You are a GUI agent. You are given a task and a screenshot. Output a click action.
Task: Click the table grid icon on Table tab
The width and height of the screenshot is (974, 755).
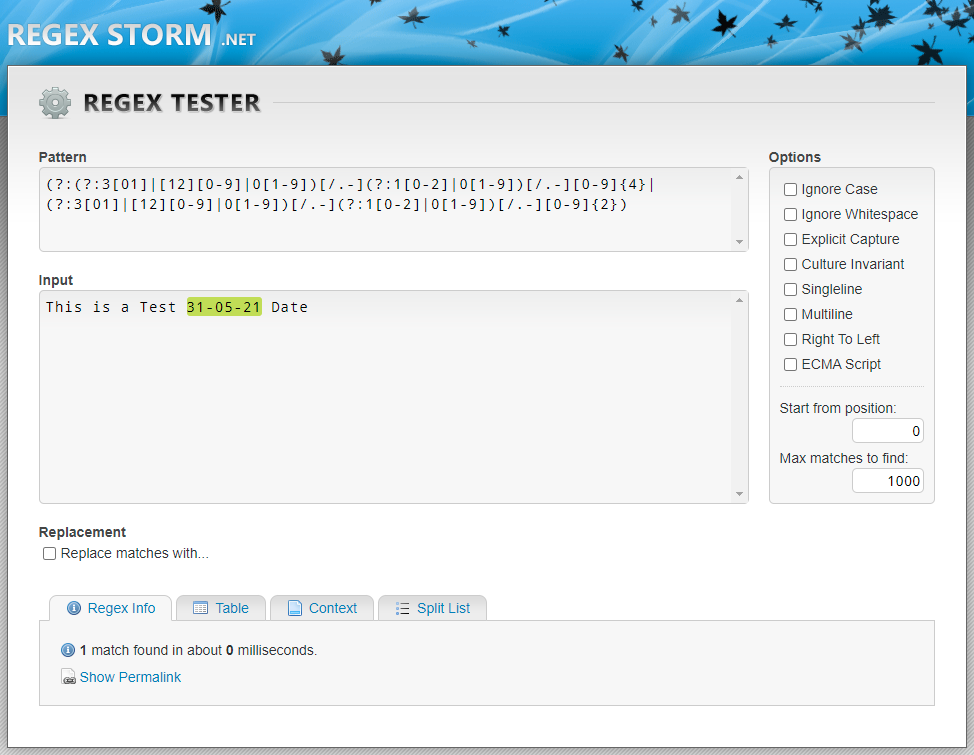[200, 608]
